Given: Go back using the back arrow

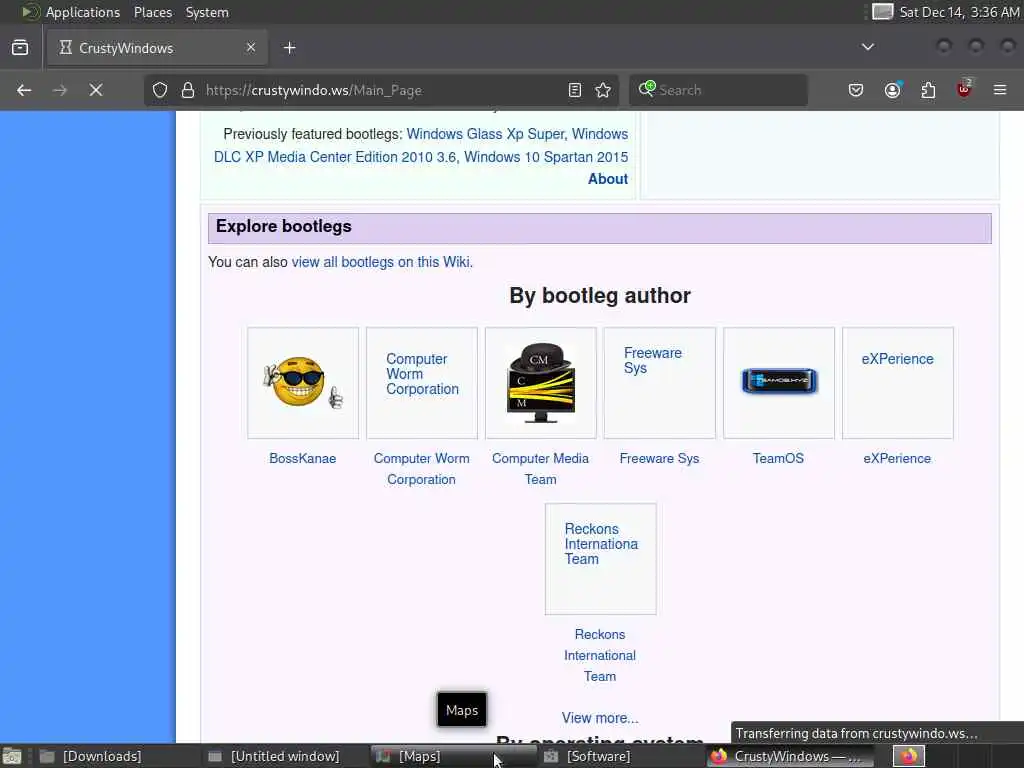Looking at the screenshot, I should coord(24,90).
